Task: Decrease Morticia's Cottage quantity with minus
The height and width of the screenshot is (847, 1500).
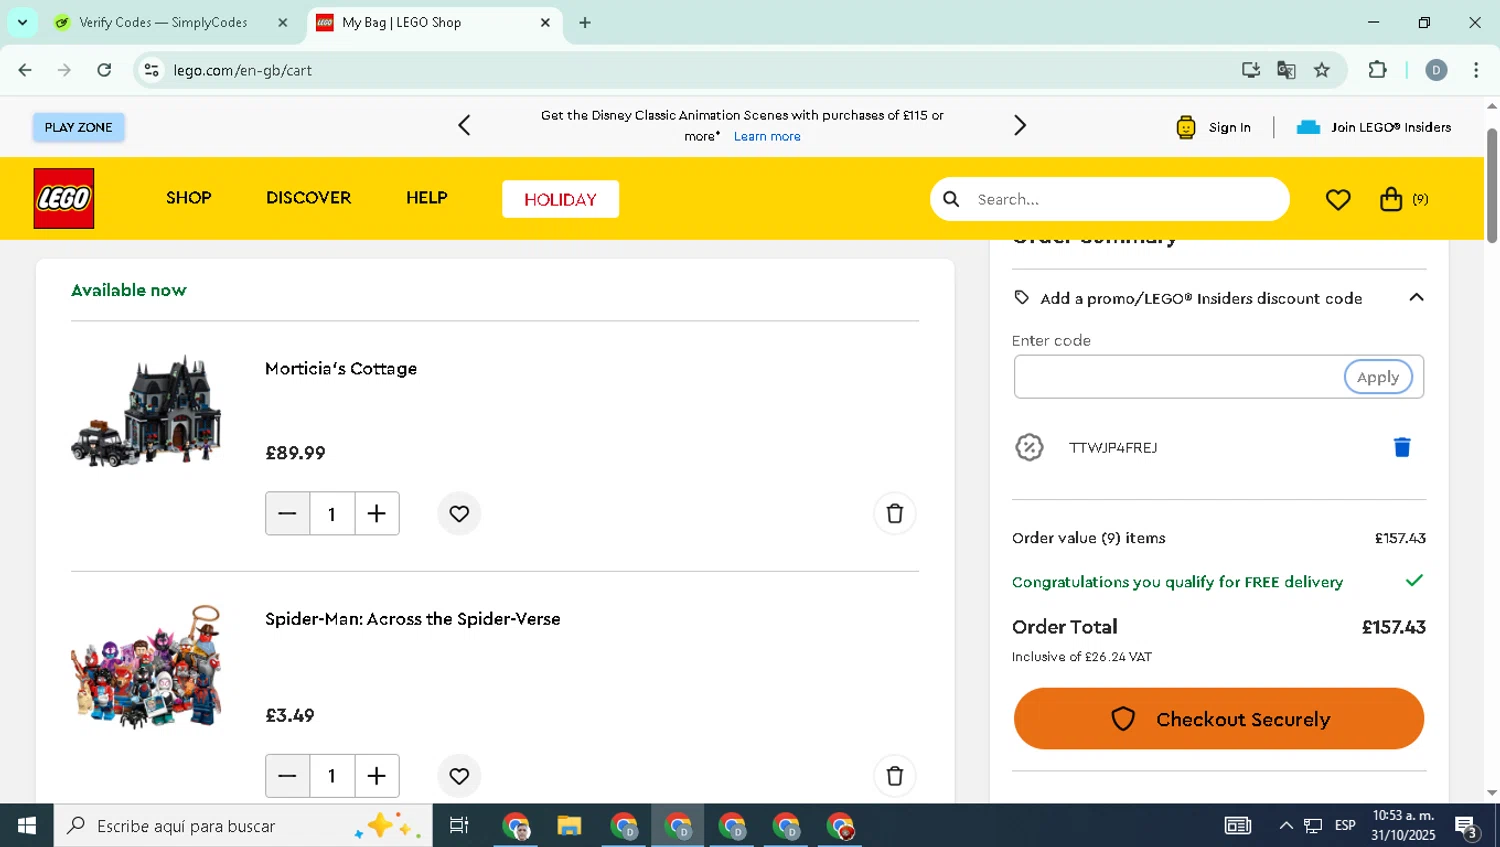Action: coord(287,514)
